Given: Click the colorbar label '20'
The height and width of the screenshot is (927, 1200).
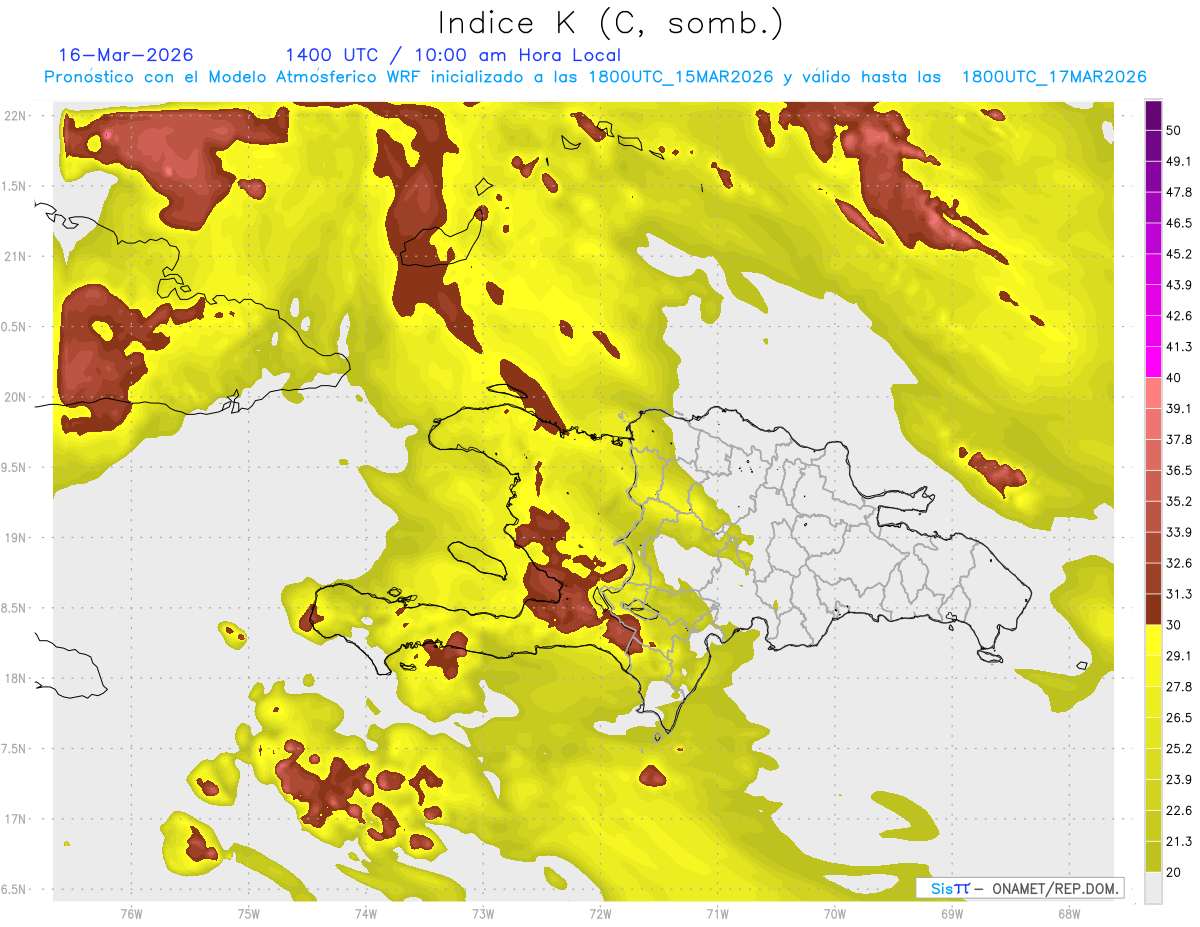Looking at the screenshot, I should click(x=1174, y=873).
